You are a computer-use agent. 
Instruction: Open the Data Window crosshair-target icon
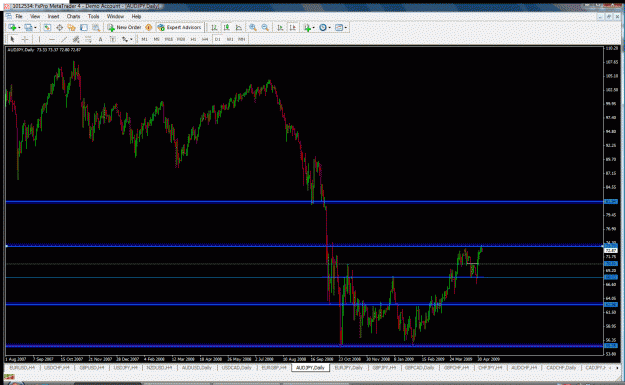point(59,28)
